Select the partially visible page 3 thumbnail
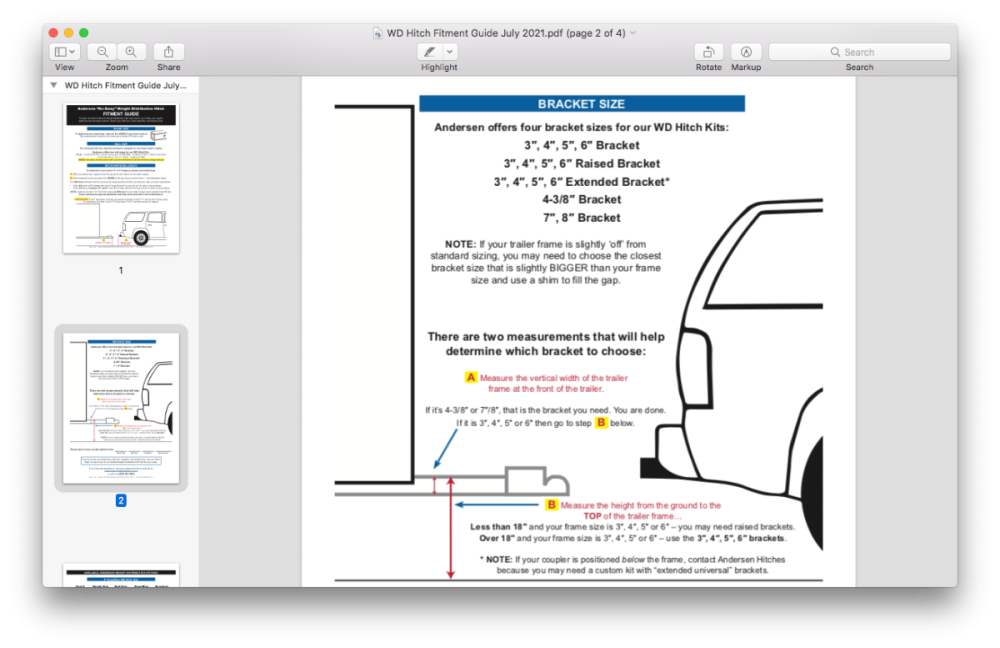The width and height of the screenshot is (1000, 648). tap(121, 575)
